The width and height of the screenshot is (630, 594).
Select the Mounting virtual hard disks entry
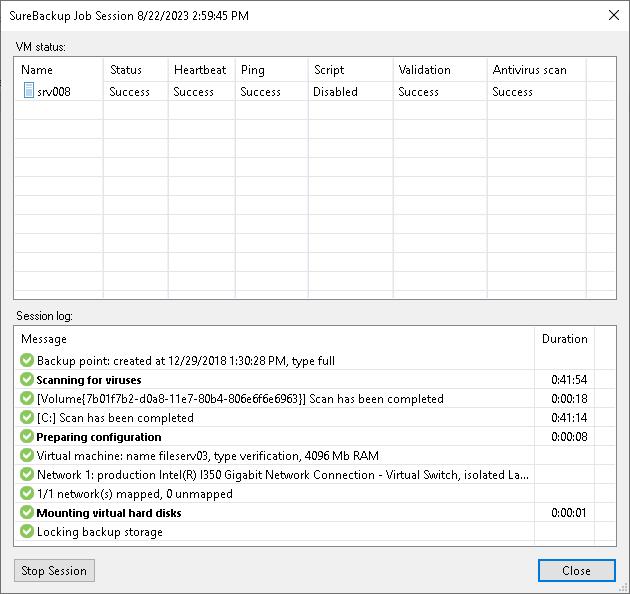109,513
